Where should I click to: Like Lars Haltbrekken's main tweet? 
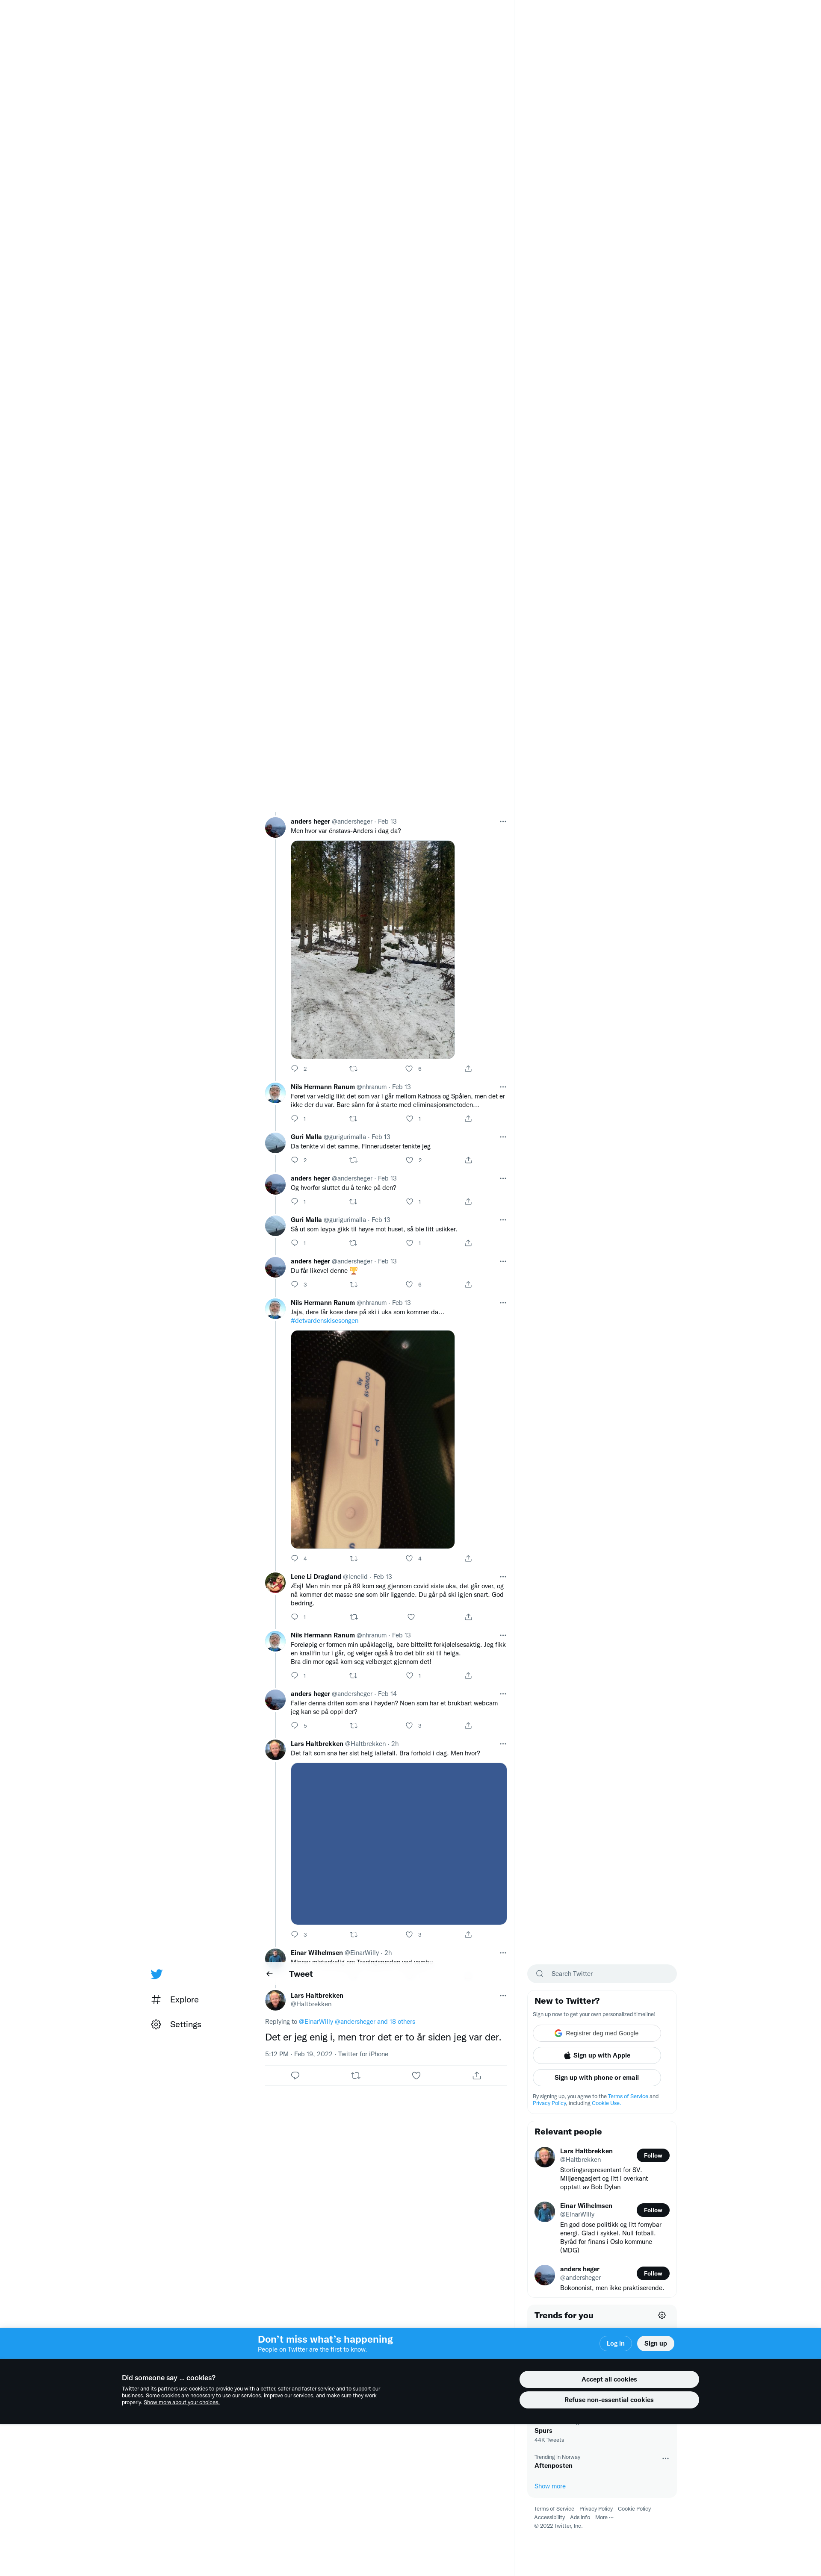click(416, 2075)
